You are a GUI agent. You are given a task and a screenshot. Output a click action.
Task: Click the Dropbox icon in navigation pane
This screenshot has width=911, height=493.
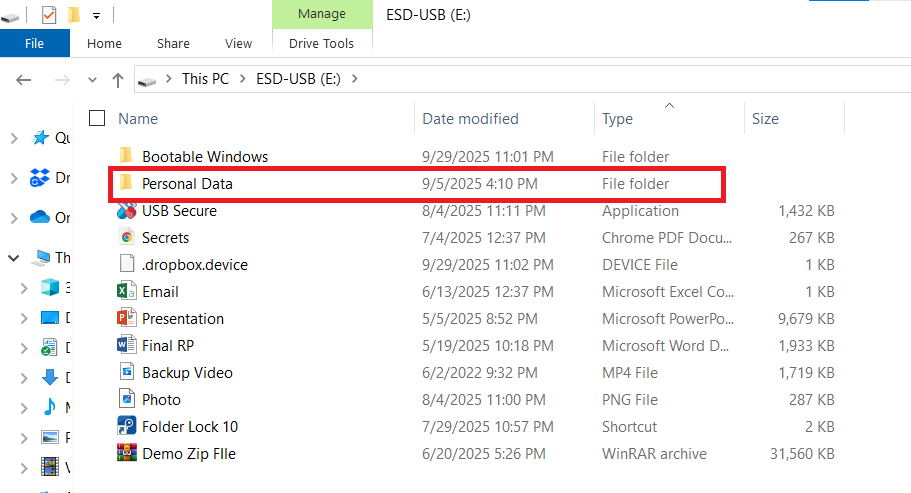pos(40,178)
